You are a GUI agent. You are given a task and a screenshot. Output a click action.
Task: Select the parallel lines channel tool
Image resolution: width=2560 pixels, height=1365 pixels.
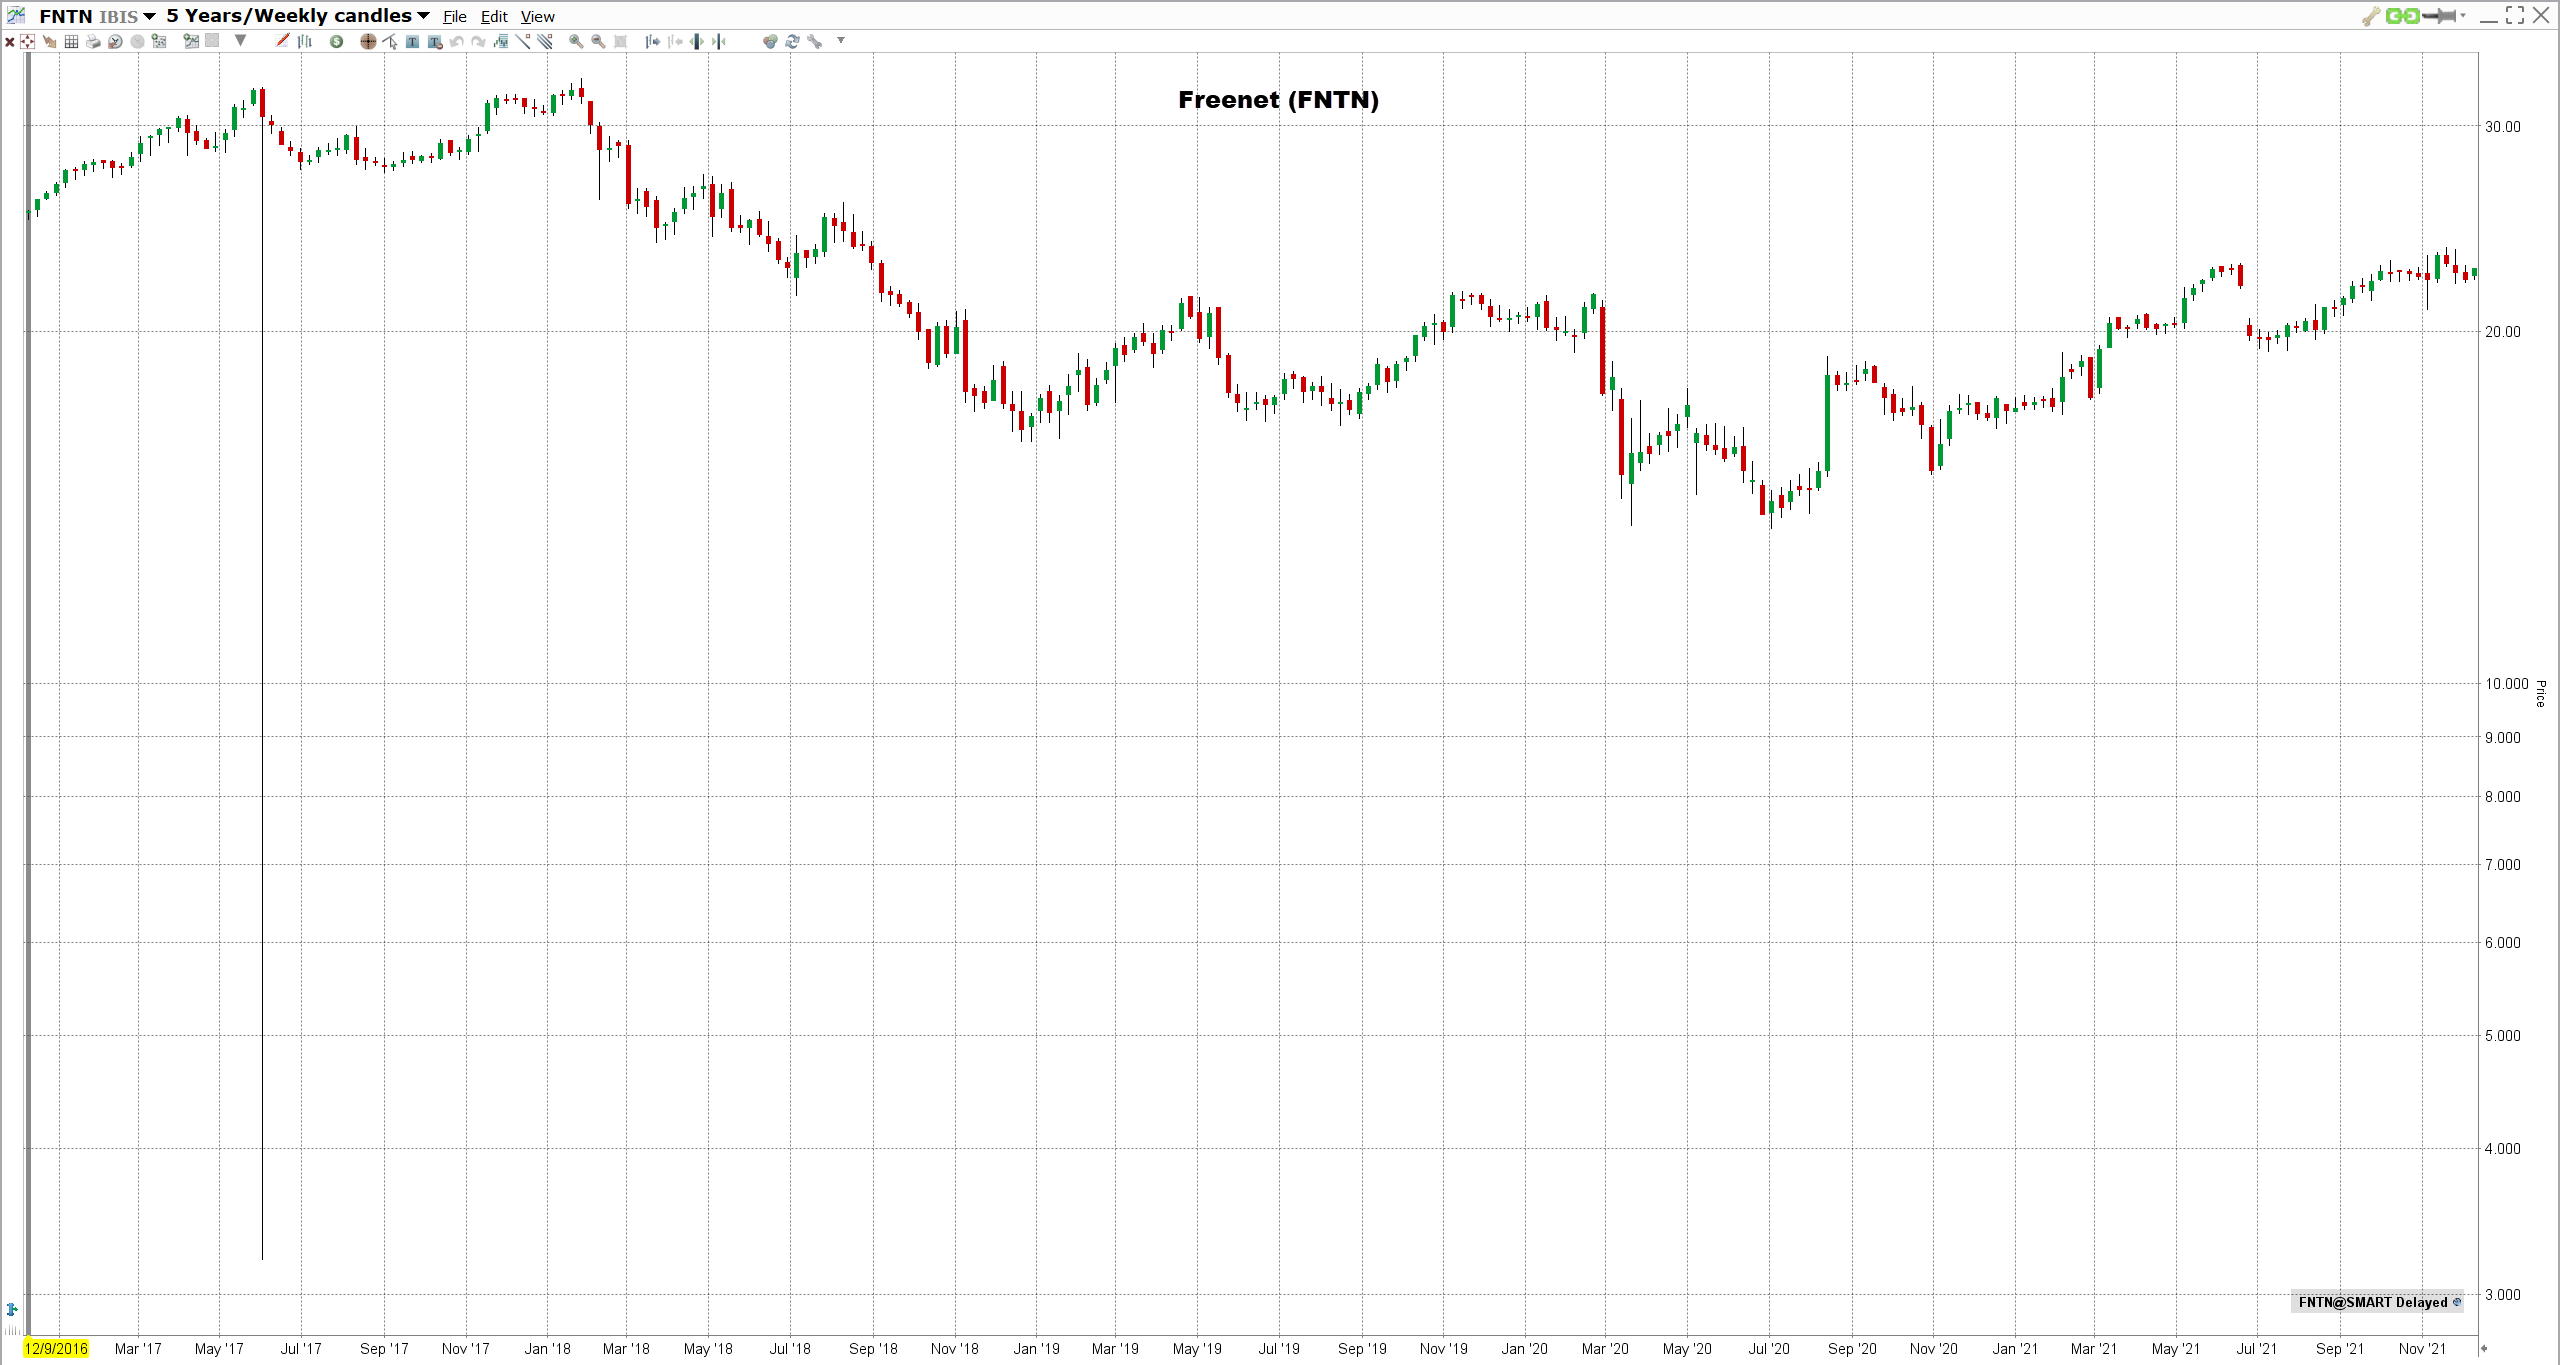[544, 41]
